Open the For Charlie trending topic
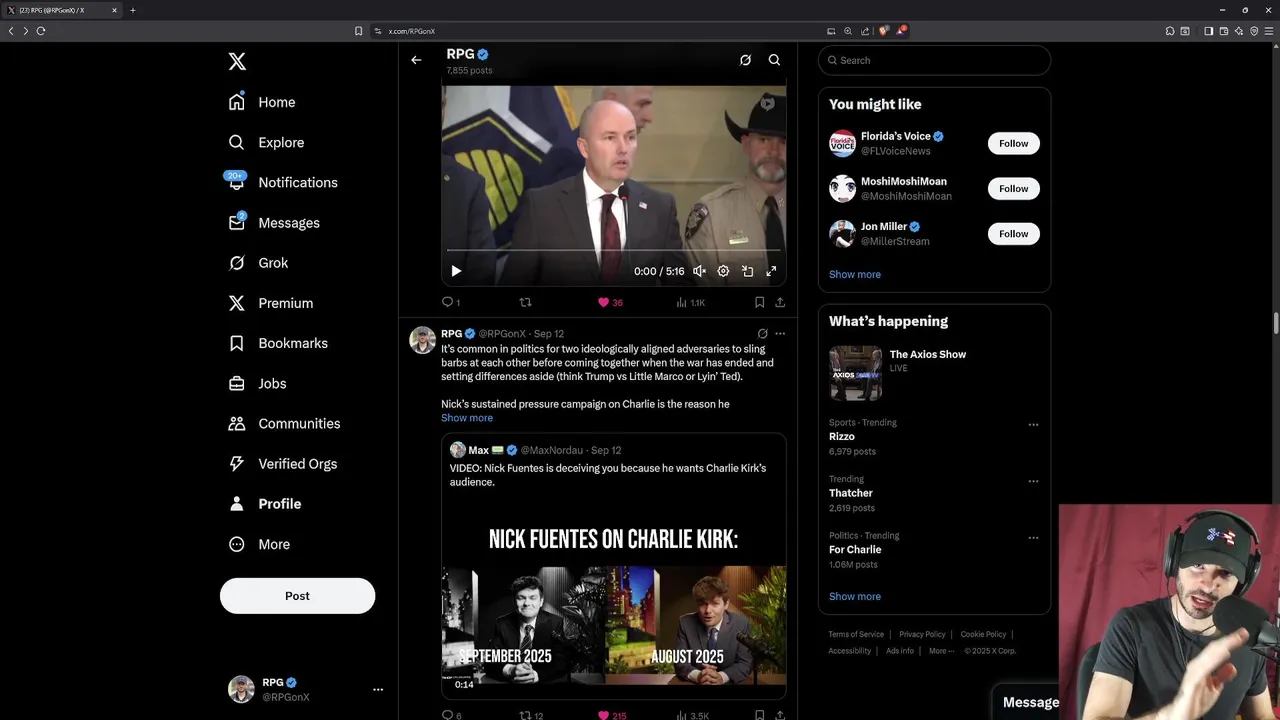Viewport: 1280px width, 720px height. (855, 550)
